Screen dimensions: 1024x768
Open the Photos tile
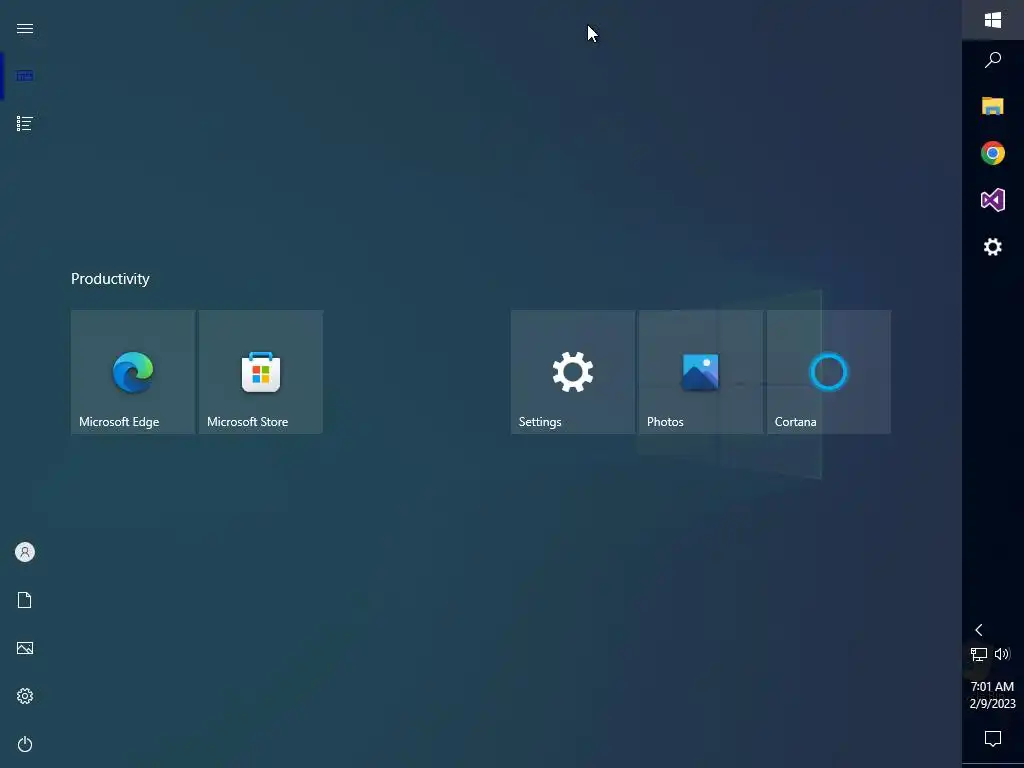(x=701, y=372)
